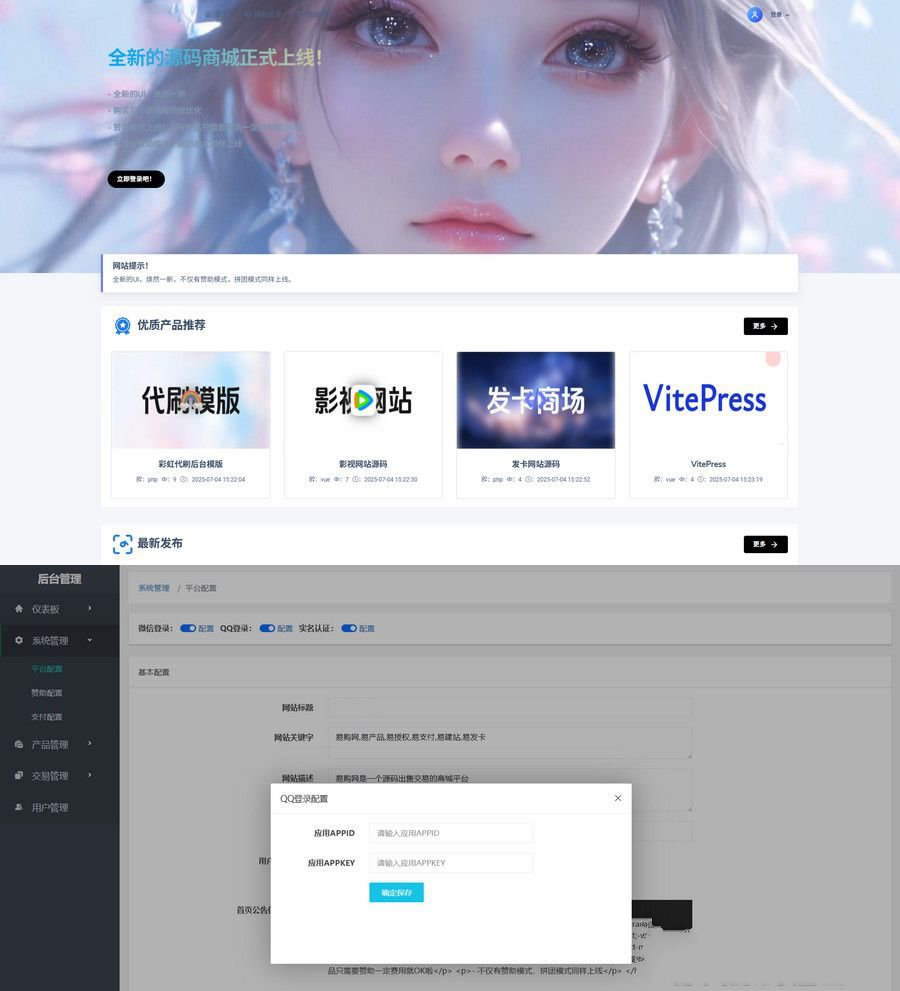Open the 登录 dropdown at top right
This screenshot has width=900, height=991.
click(779, 15)
